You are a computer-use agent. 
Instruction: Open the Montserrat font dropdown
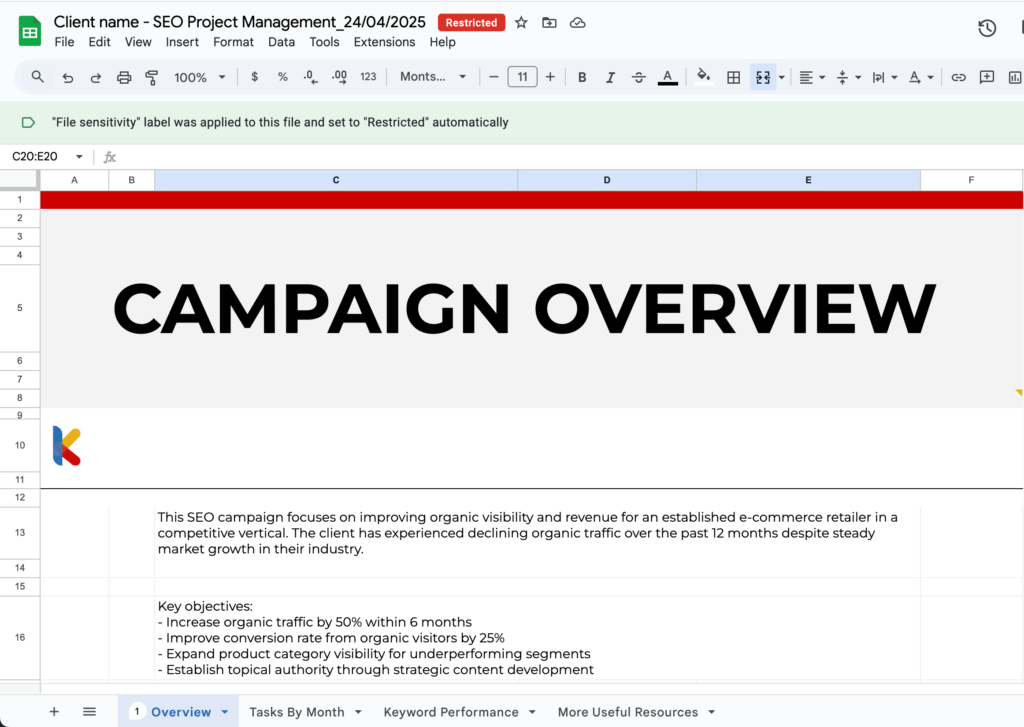[x=434, y=77]
